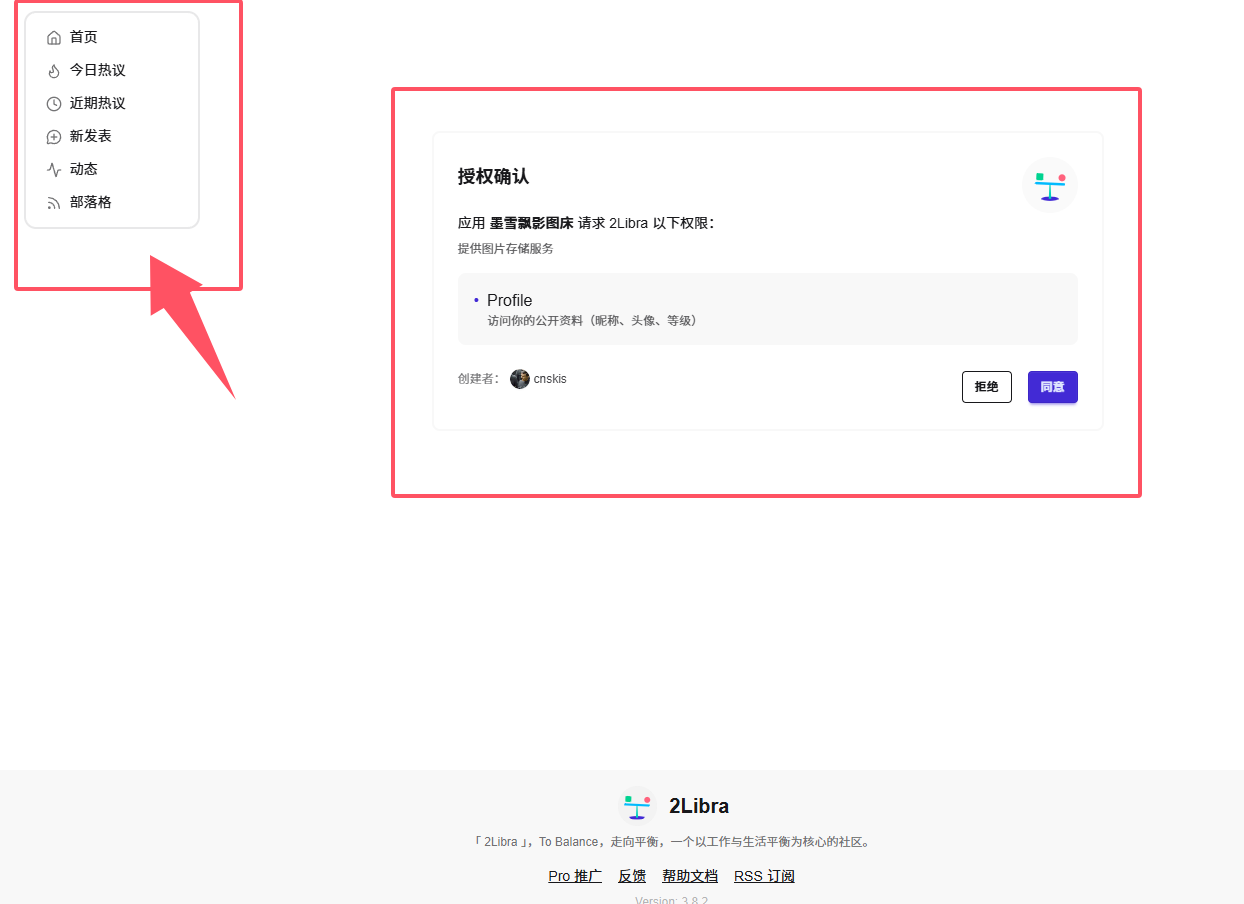Viewport: 1244px width, 904px height.
Task: Click the 2Libra logo in the authorization card
Action: click(1049, 185)
